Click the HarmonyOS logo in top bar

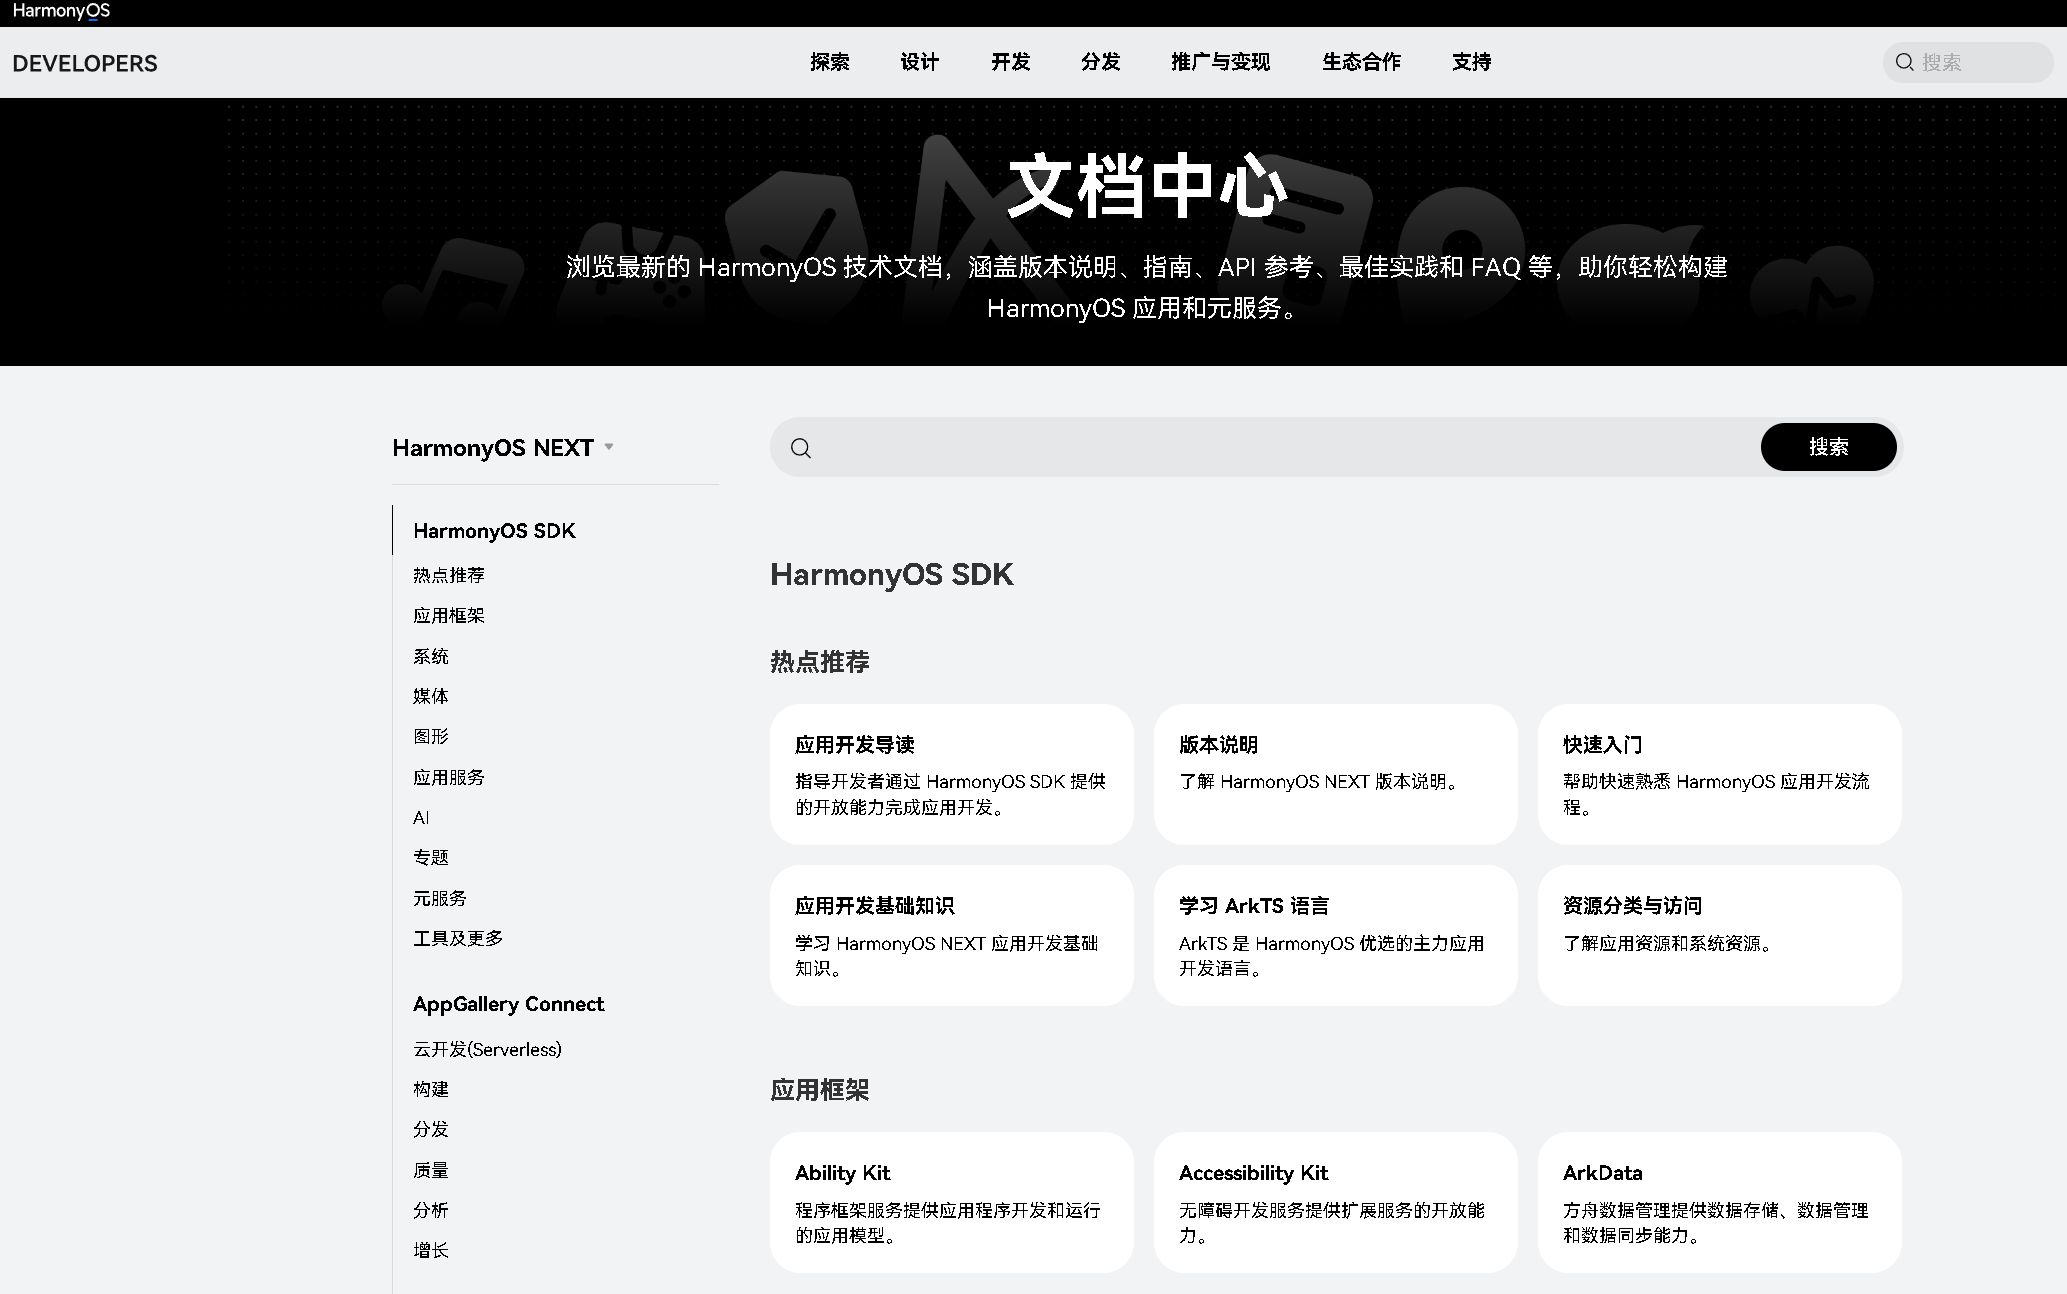click(x=61, y=11)
